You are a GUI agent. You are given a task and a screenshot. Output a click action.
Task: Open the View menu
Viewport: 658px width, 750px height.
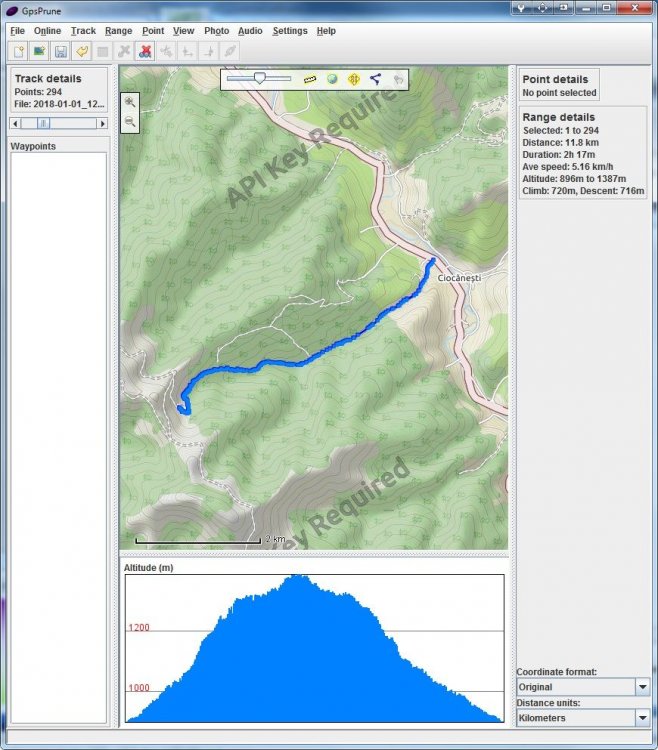tap(184, 31)
